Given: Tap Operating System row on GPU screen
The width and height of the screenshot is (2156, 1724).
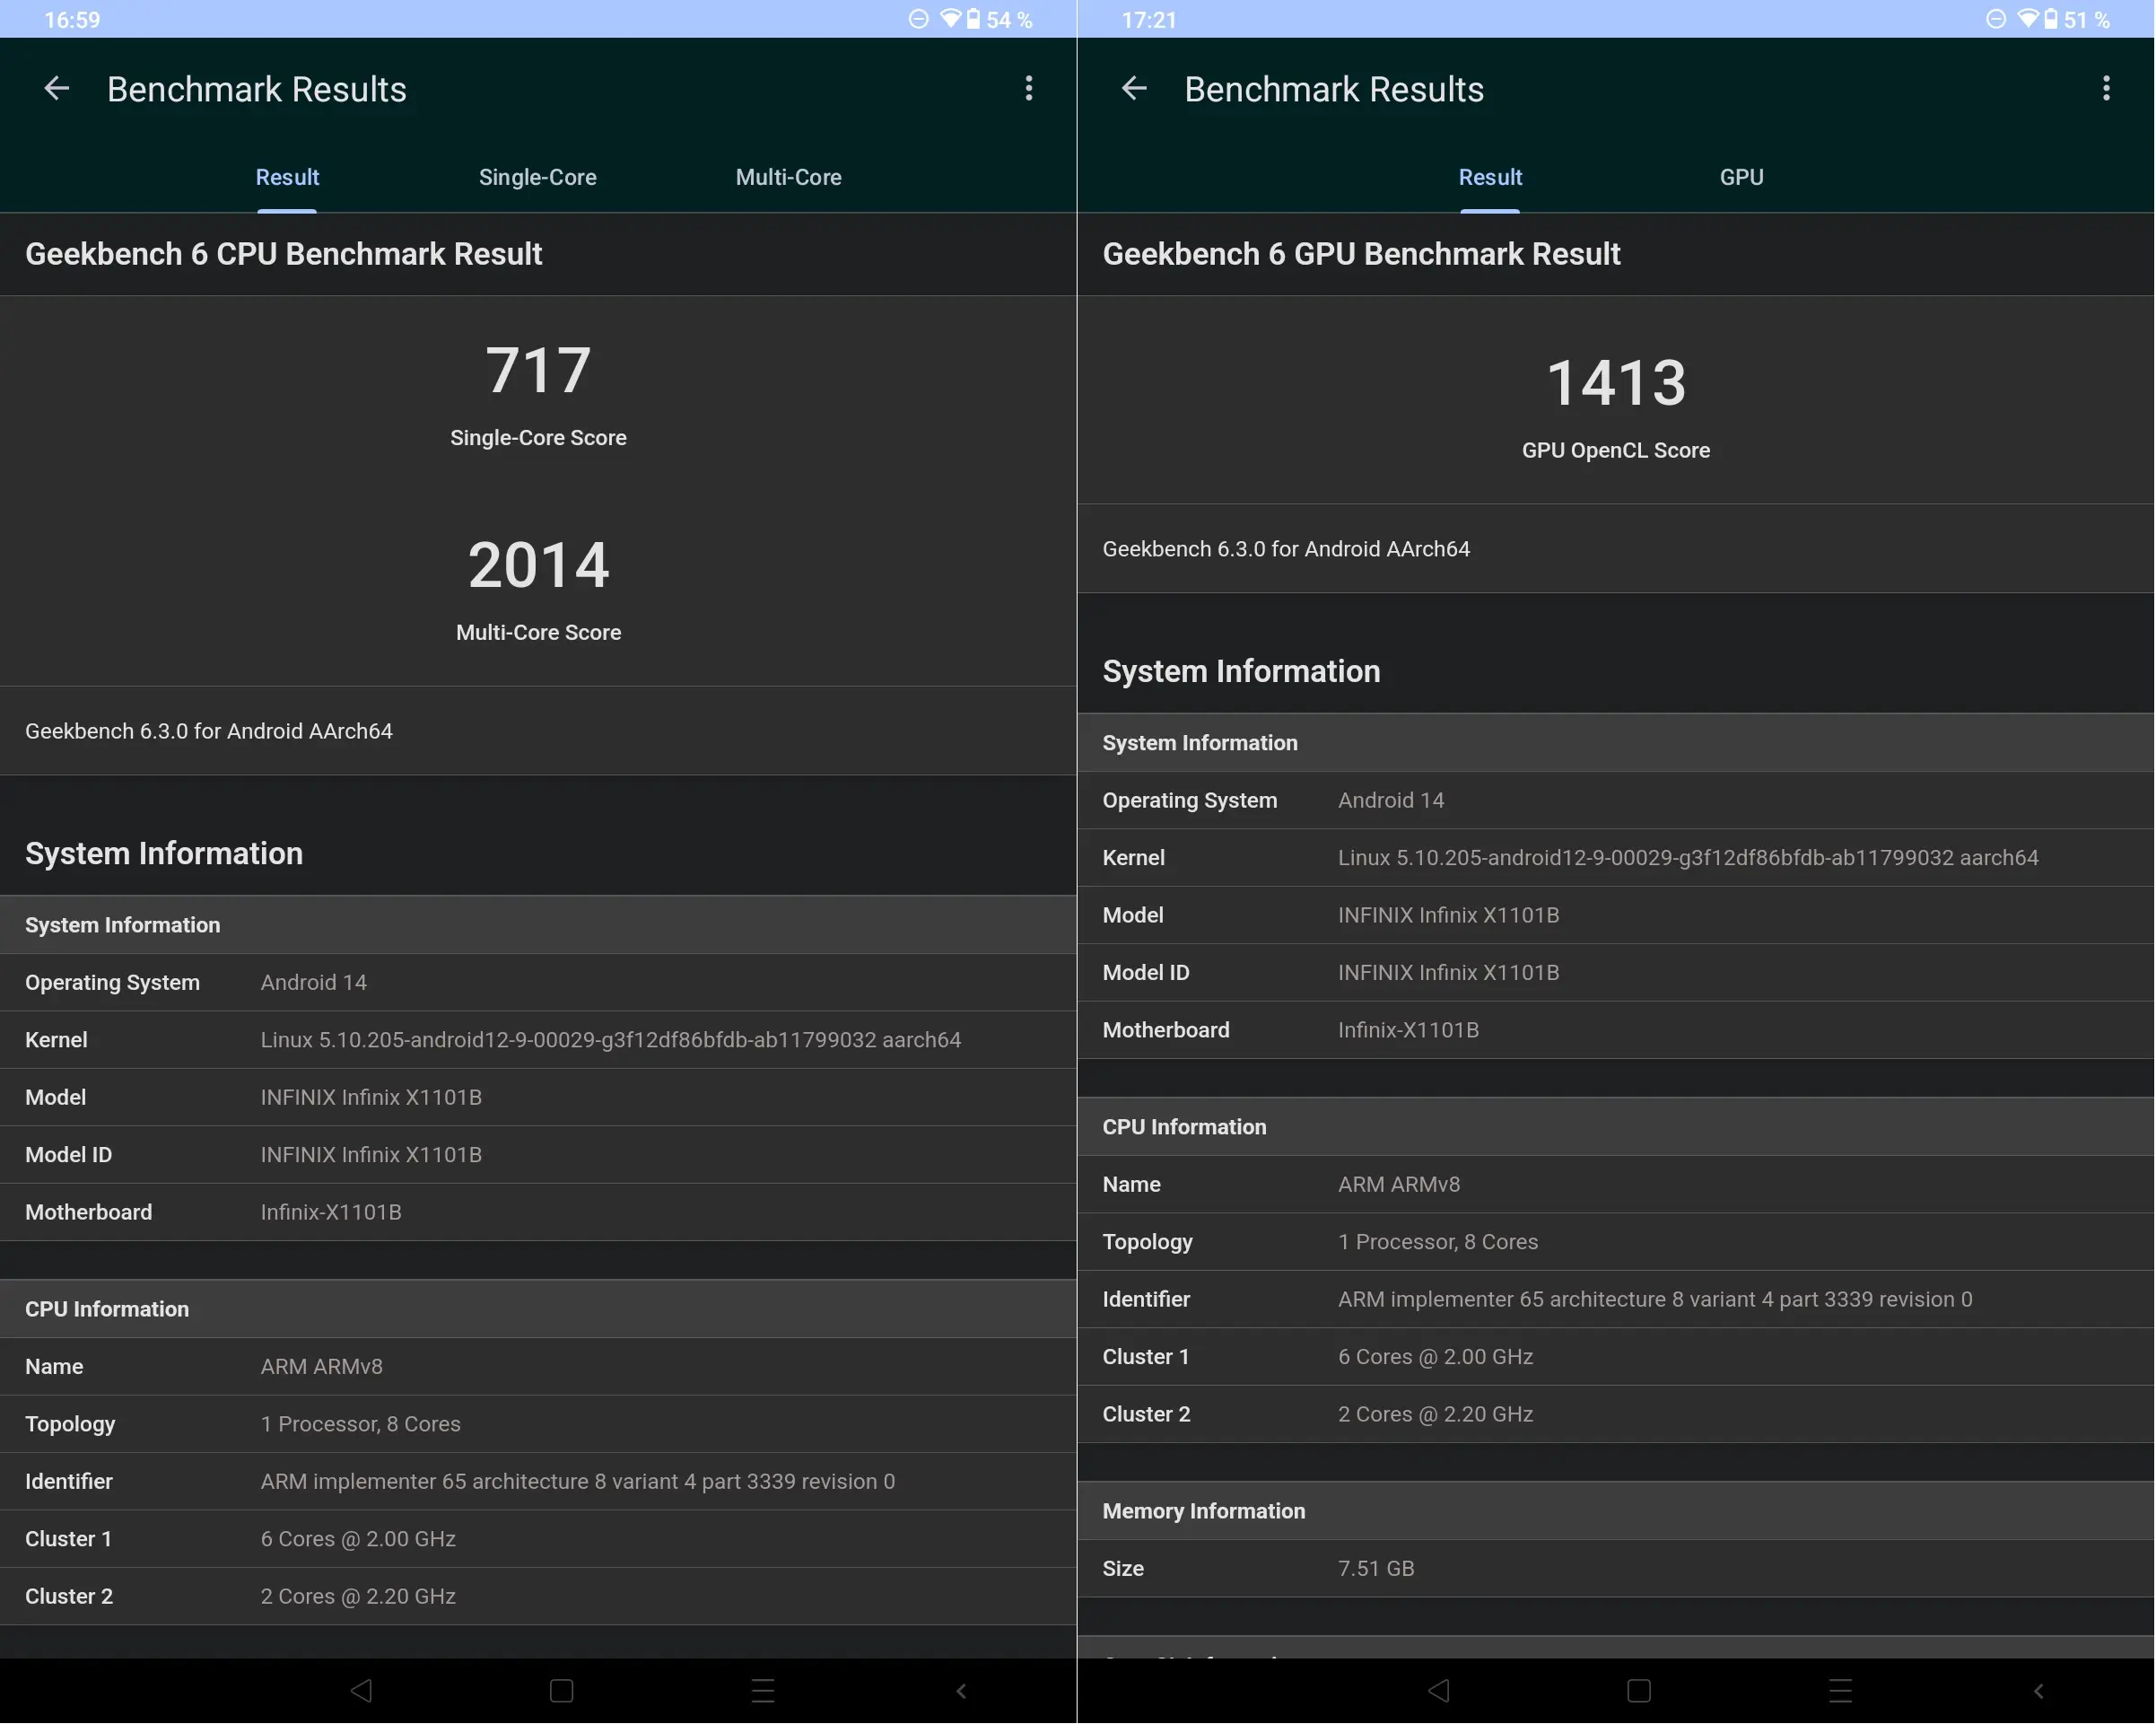Looking at the screenshot, I should click(x=1616, y=800).
